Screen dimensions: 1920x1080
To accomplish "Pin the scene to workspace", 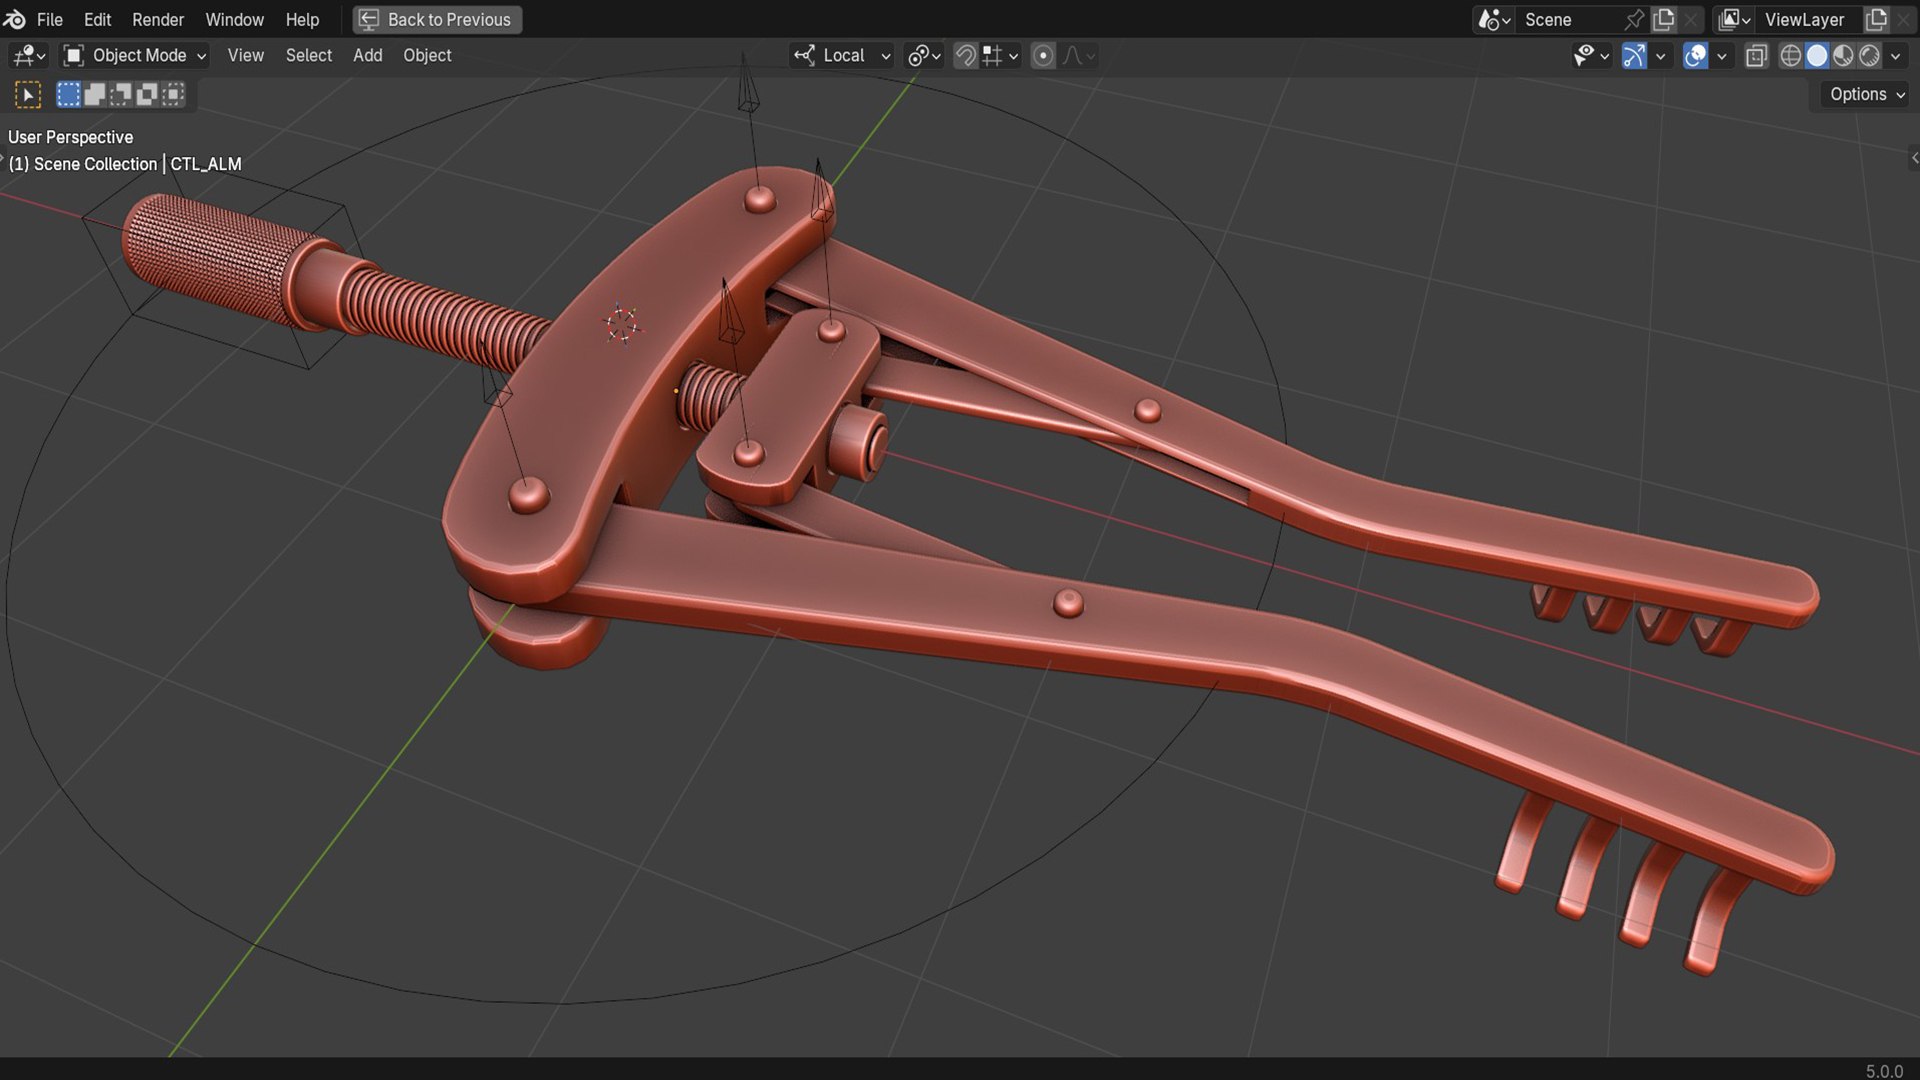I will click(x=1635, y=19).
